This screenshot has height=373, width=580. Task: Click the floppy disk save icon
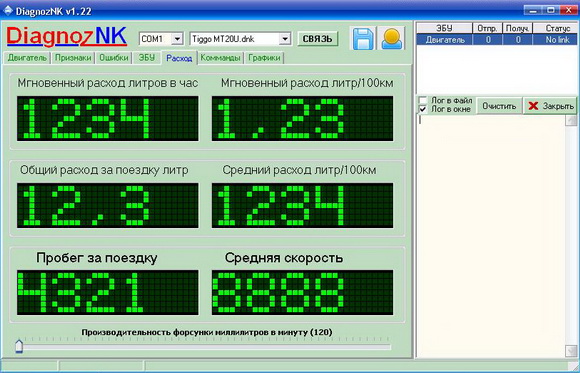coord(362,38)
